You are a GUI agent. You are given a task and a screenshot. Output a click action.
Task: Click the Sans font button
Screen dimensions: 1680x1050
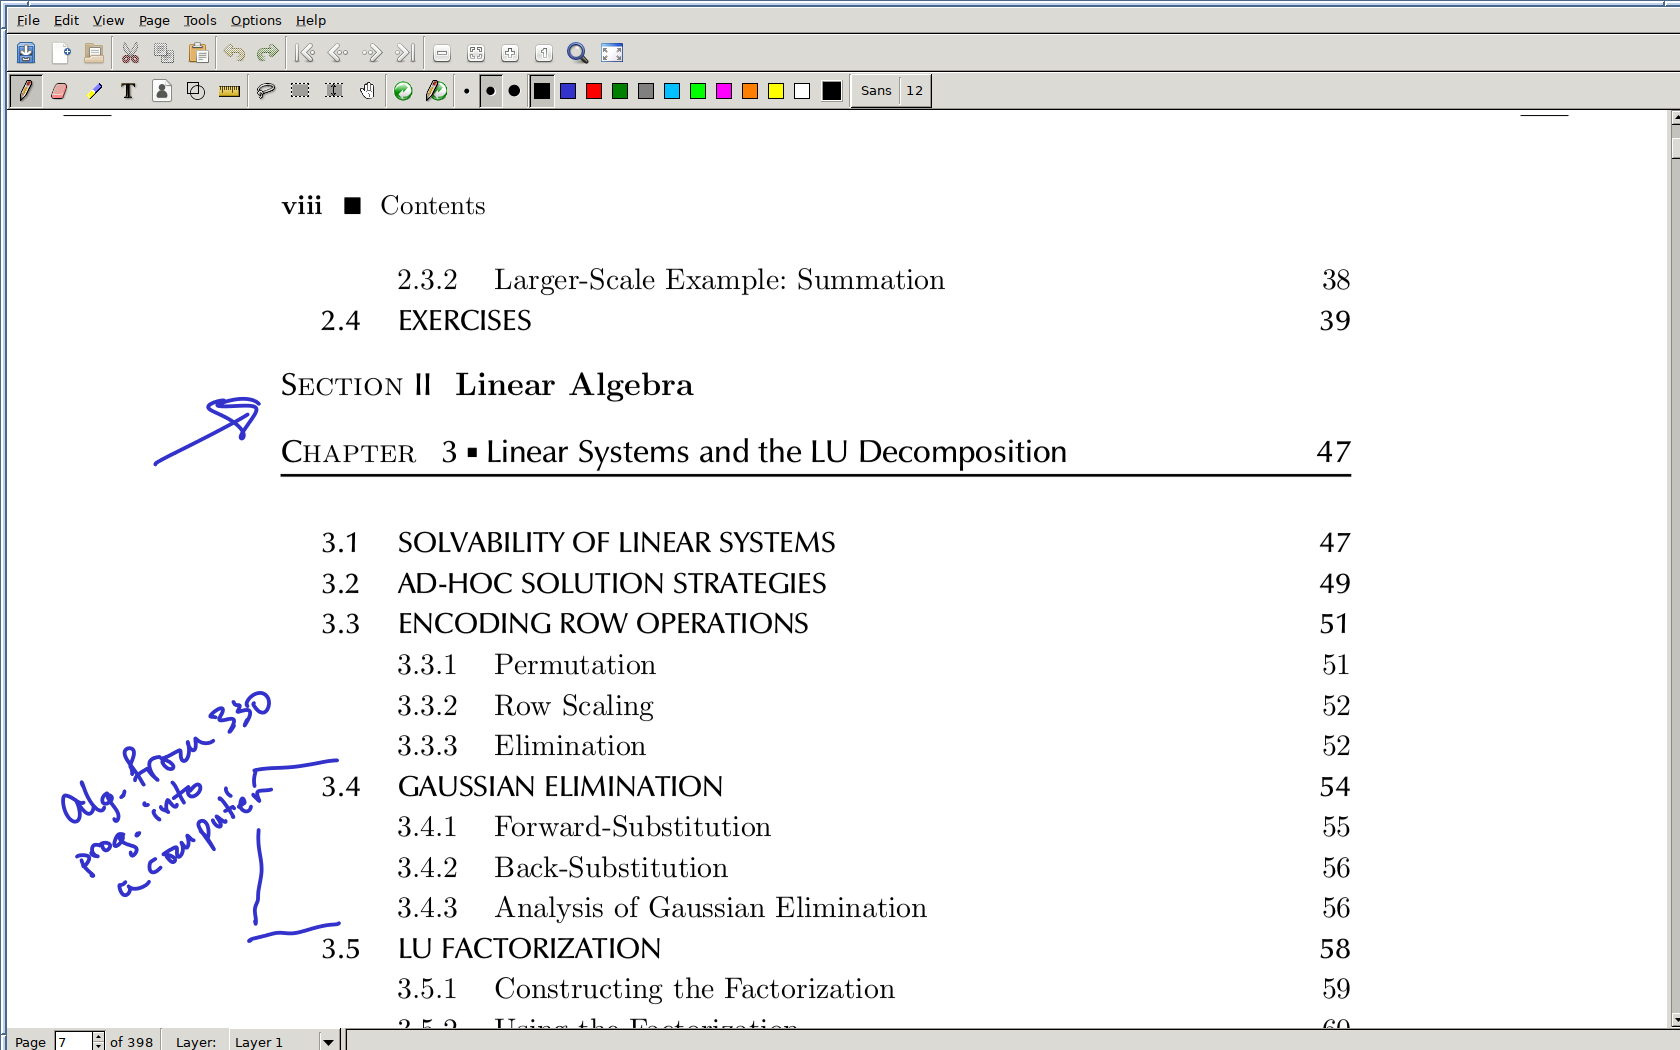pyautogui.click(x=876, y=91)
